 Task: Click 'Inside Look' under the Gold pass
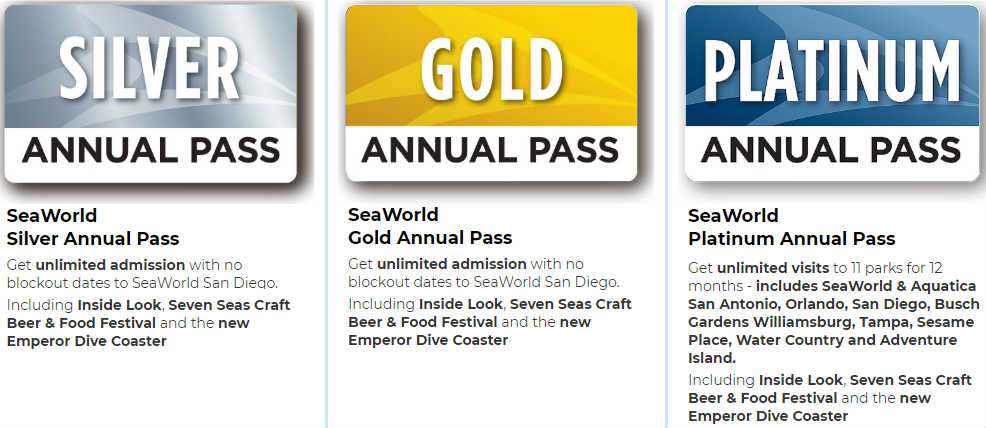click(x=461, y=304)
